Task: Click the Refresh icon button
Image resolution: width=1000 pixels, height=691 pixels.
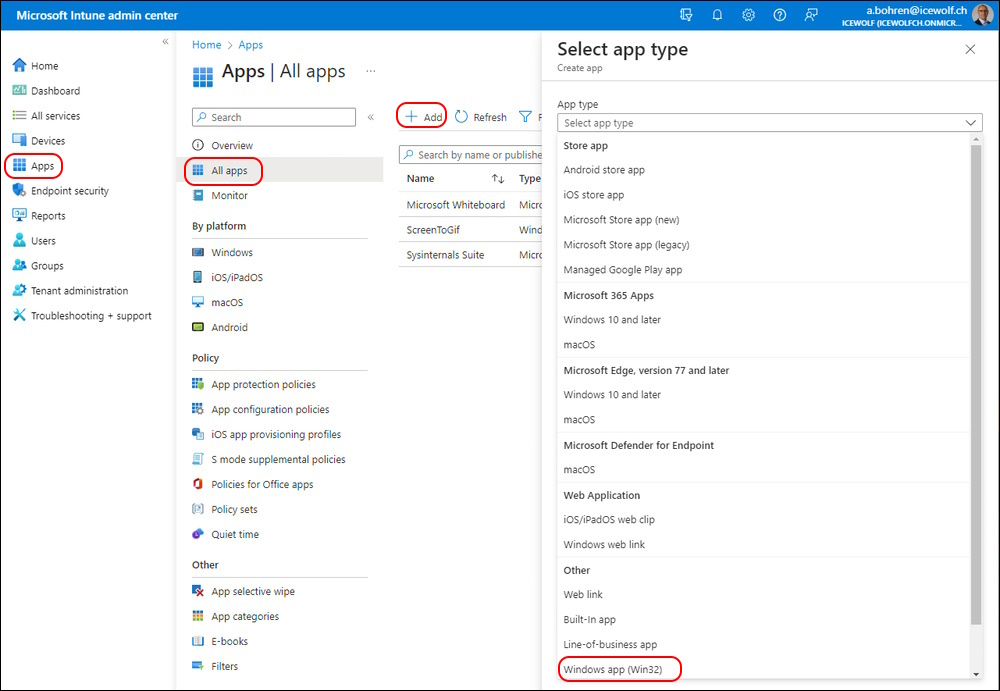Action: [461, 117]
